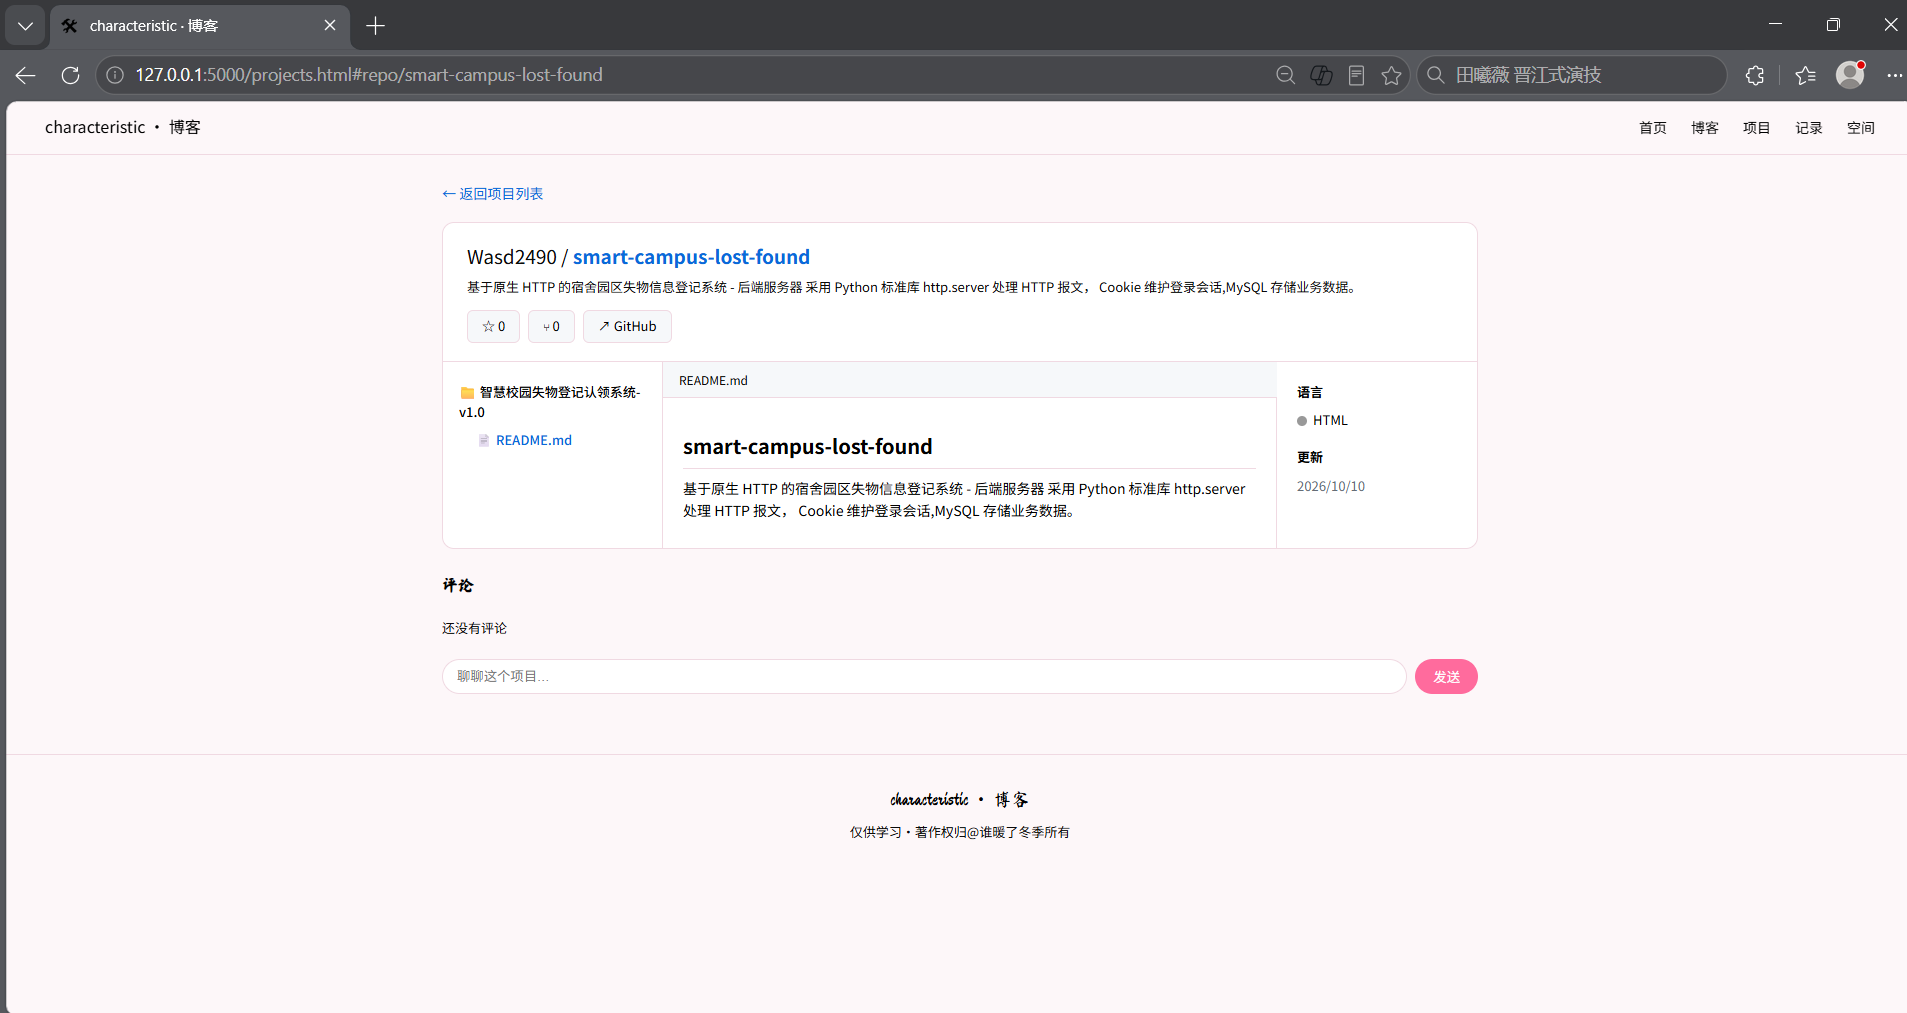Click the browser search box
Viewport: 1907px width, 1013px height.
pos(1572,75)
